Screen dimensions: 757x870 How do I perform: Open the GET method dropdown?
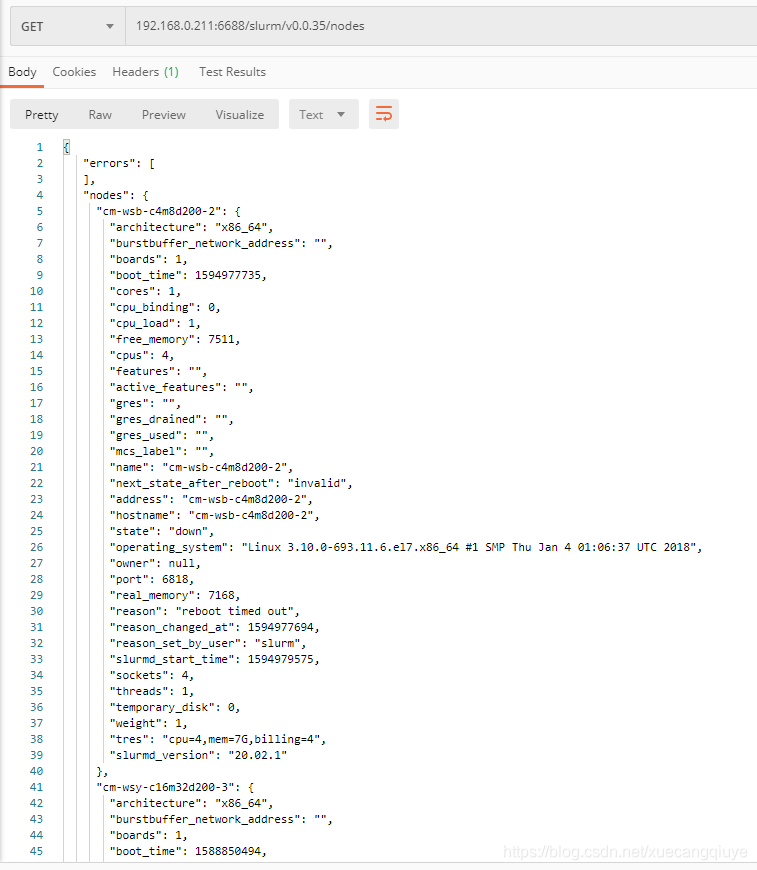(x=68, y=27)
